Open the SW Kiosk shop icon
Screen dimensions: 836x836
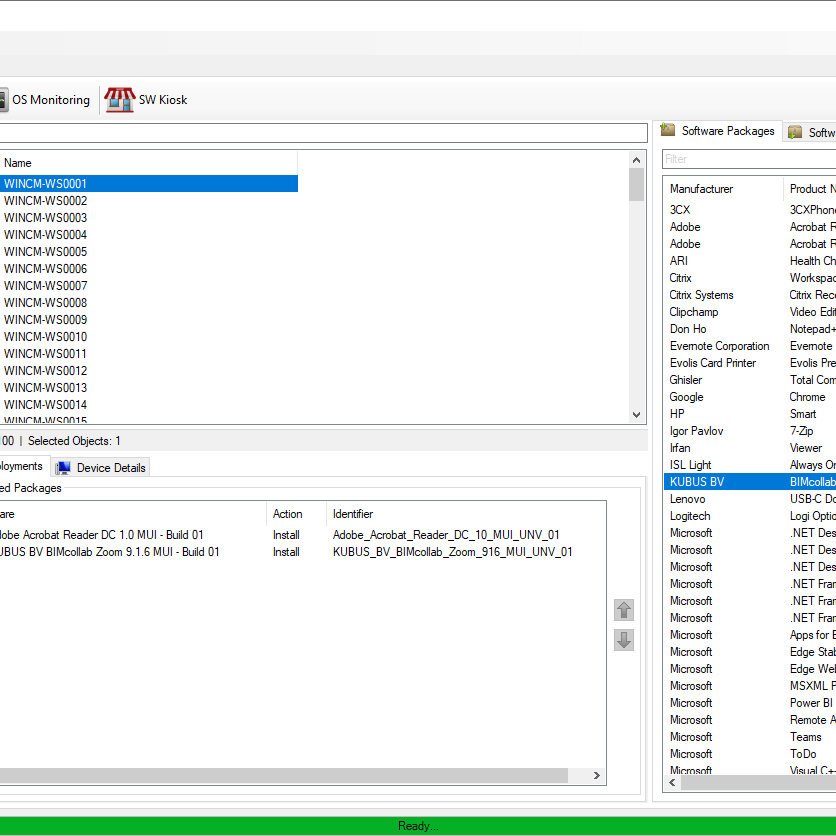(x=120, y=100)
